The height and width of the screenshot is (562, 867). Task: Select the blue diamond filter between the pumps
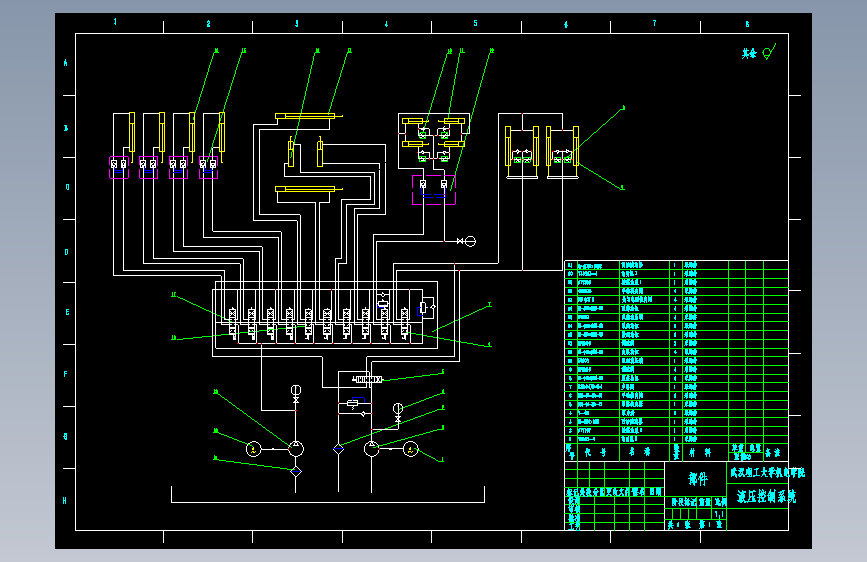[x=338, y=449]
